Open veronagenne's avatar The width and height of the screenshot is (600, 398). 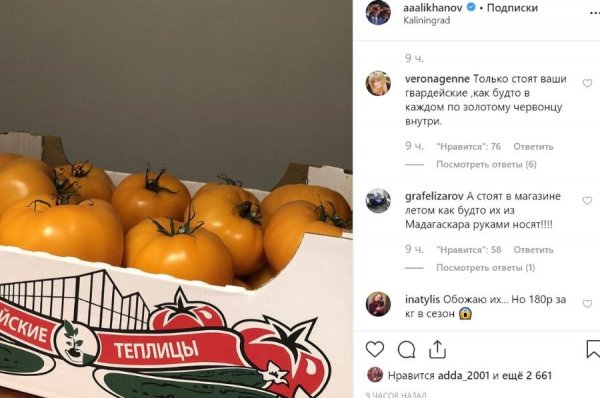tap(378, 83)
